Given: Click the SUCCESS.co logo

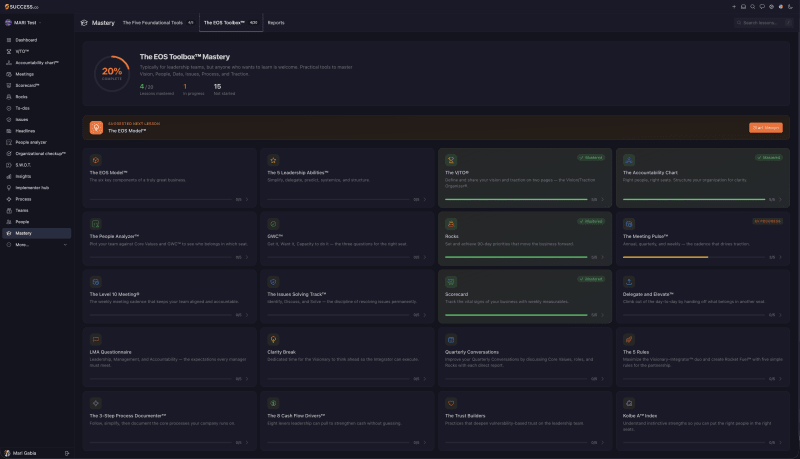Looking at the screenshot, I should pos(21,7).
